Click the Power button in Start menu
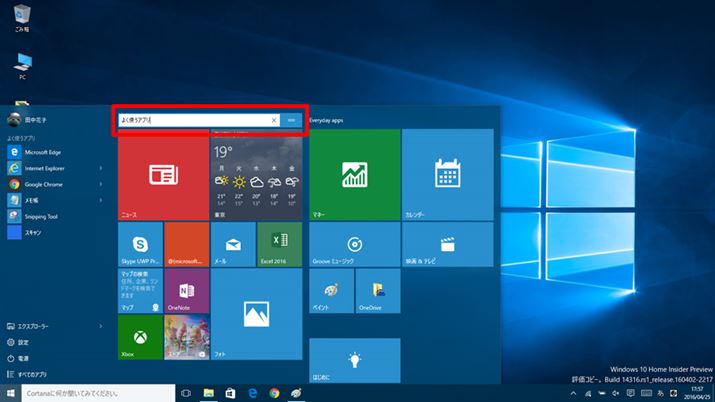The height and width of the screenshot is (402, 715). pos(23,358)
